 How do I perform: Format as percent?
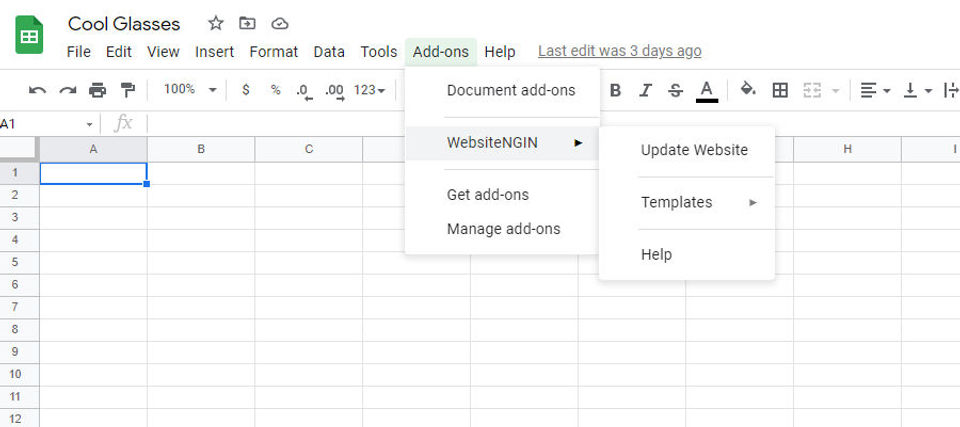point(276,90)
